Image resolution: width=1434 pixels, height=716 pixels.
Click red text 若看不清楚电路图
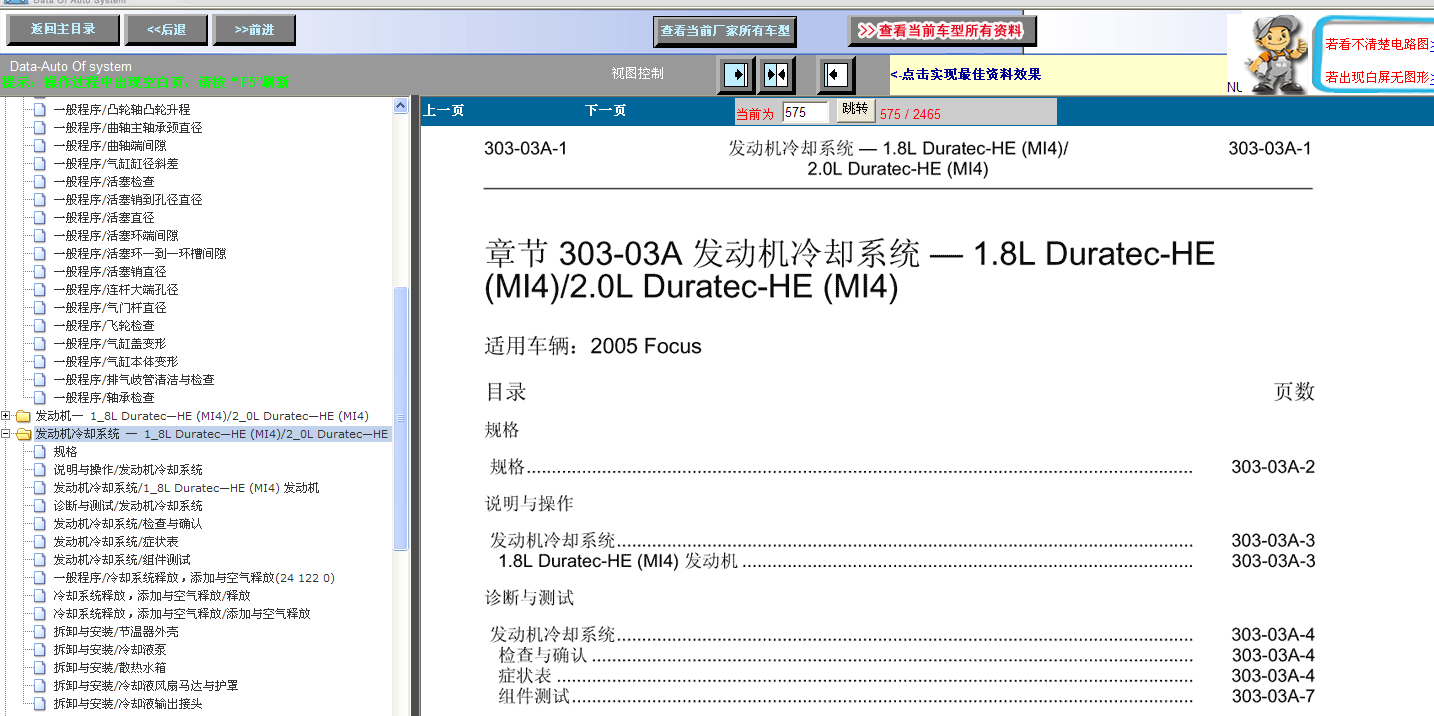point(1378,44)
